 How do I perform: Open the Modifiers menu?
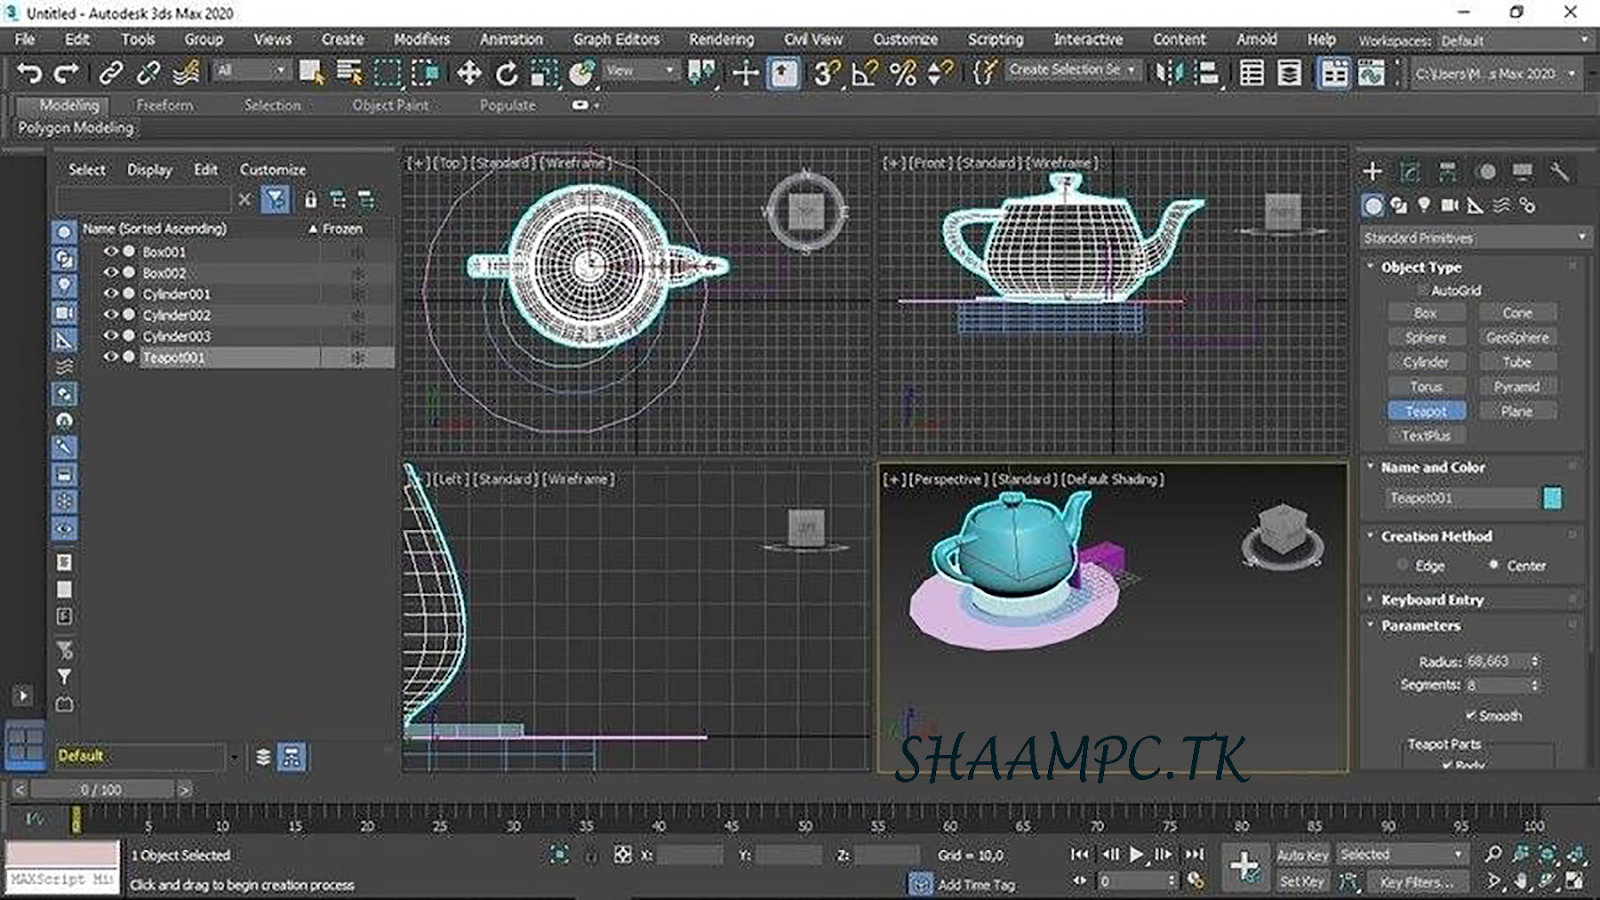[421, 40]
